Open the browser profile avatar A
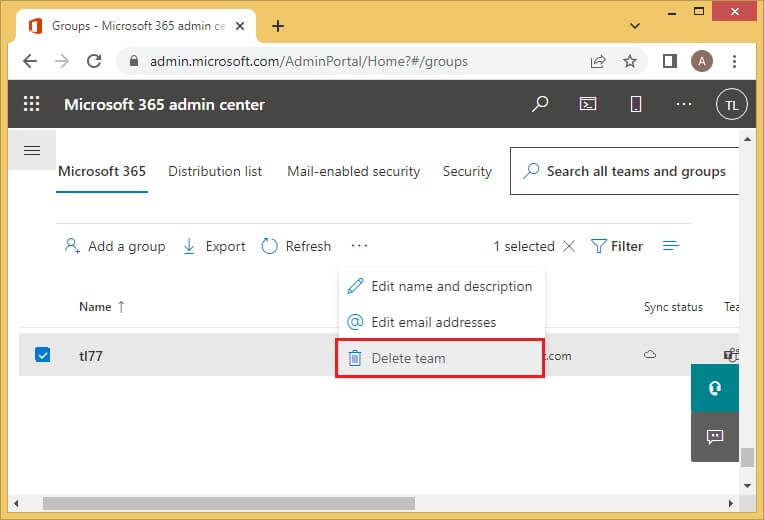Screen dimensions: 764x520 point(702,61)
